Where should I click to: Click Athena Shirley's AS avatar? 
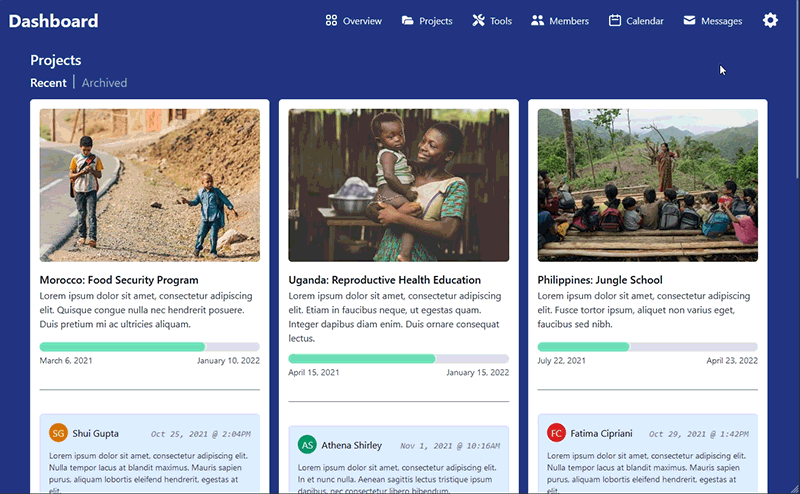click(307, 445)
